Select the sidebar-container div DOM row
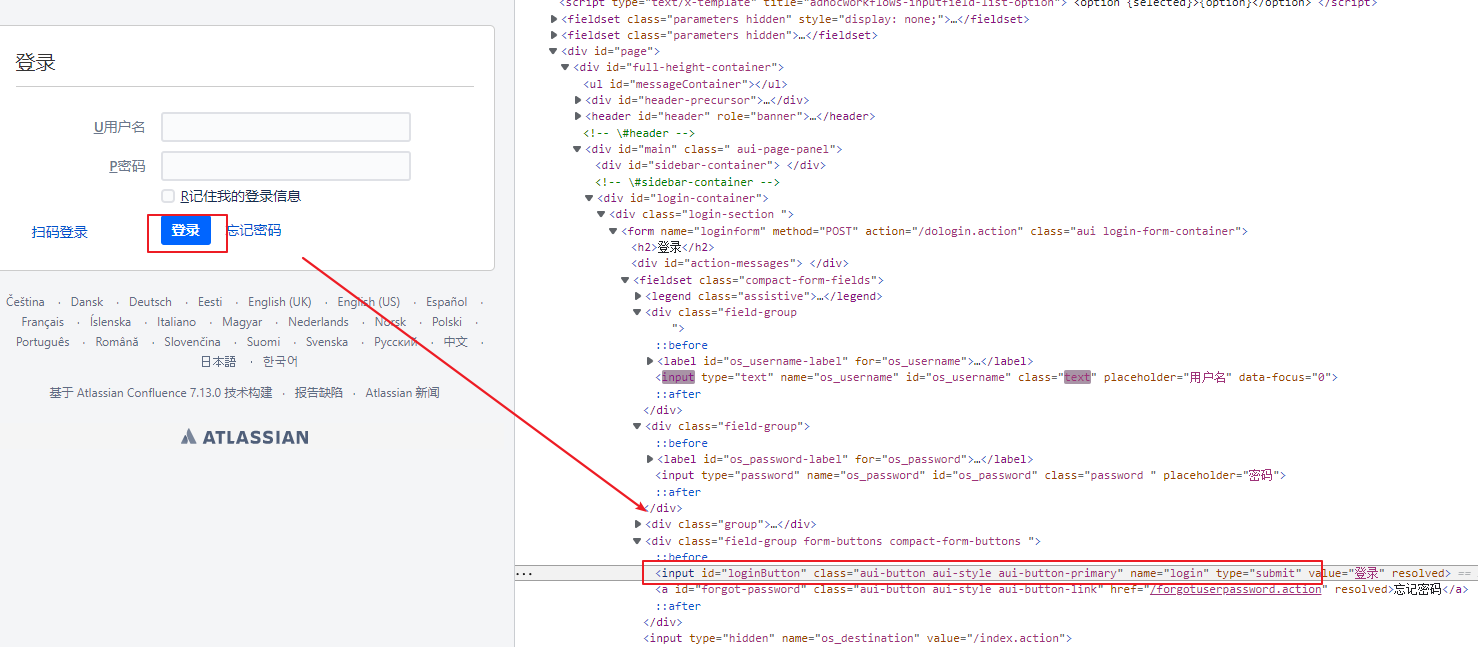Image resolution: width=1478 pixels, height=647 pixels. pos(711,165)
